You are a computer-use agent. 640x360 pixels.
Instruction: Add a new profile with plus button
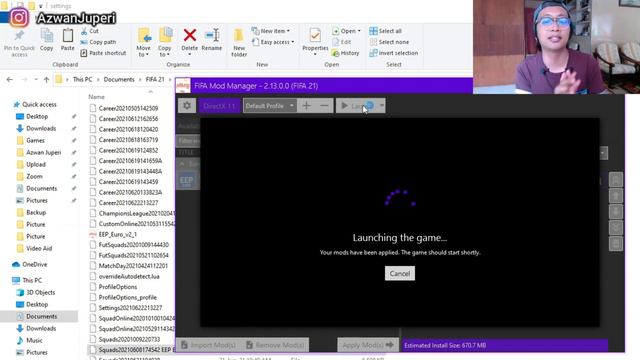(x=306, y=106)
